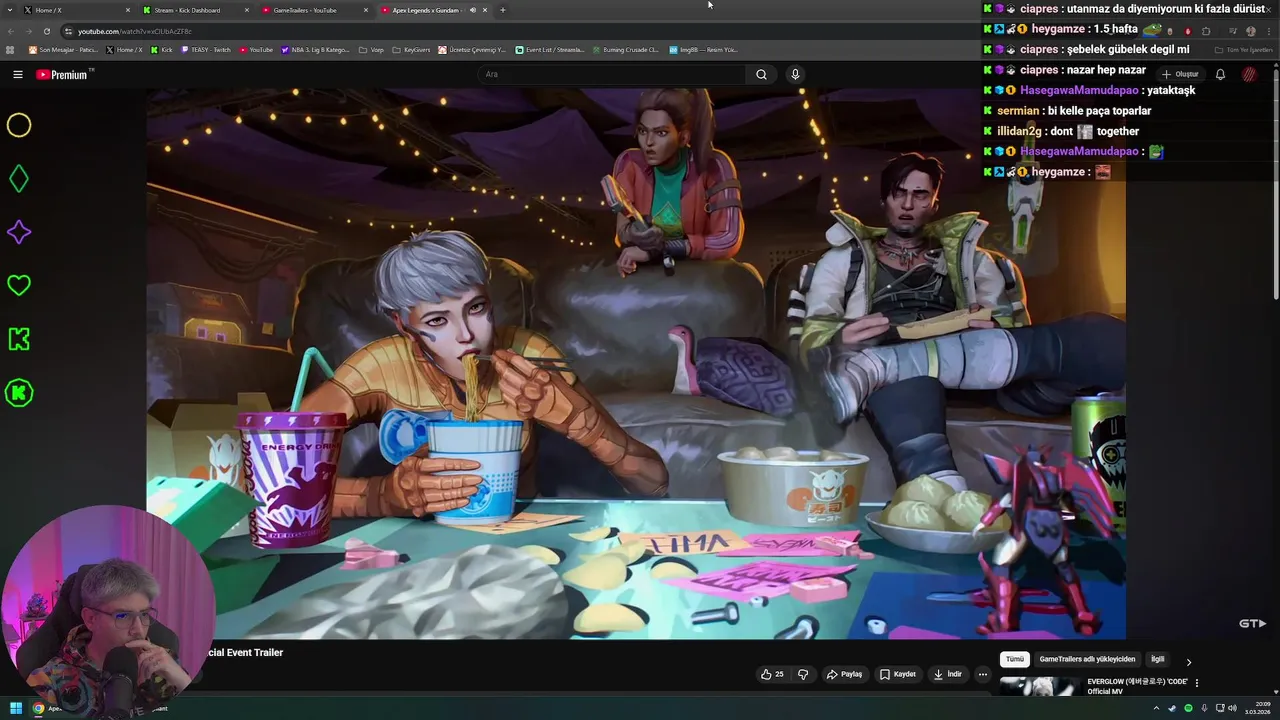Screen dimensions: 1280x720
Task: Dislike the video with thumbs down
Action: pos(802,674)
